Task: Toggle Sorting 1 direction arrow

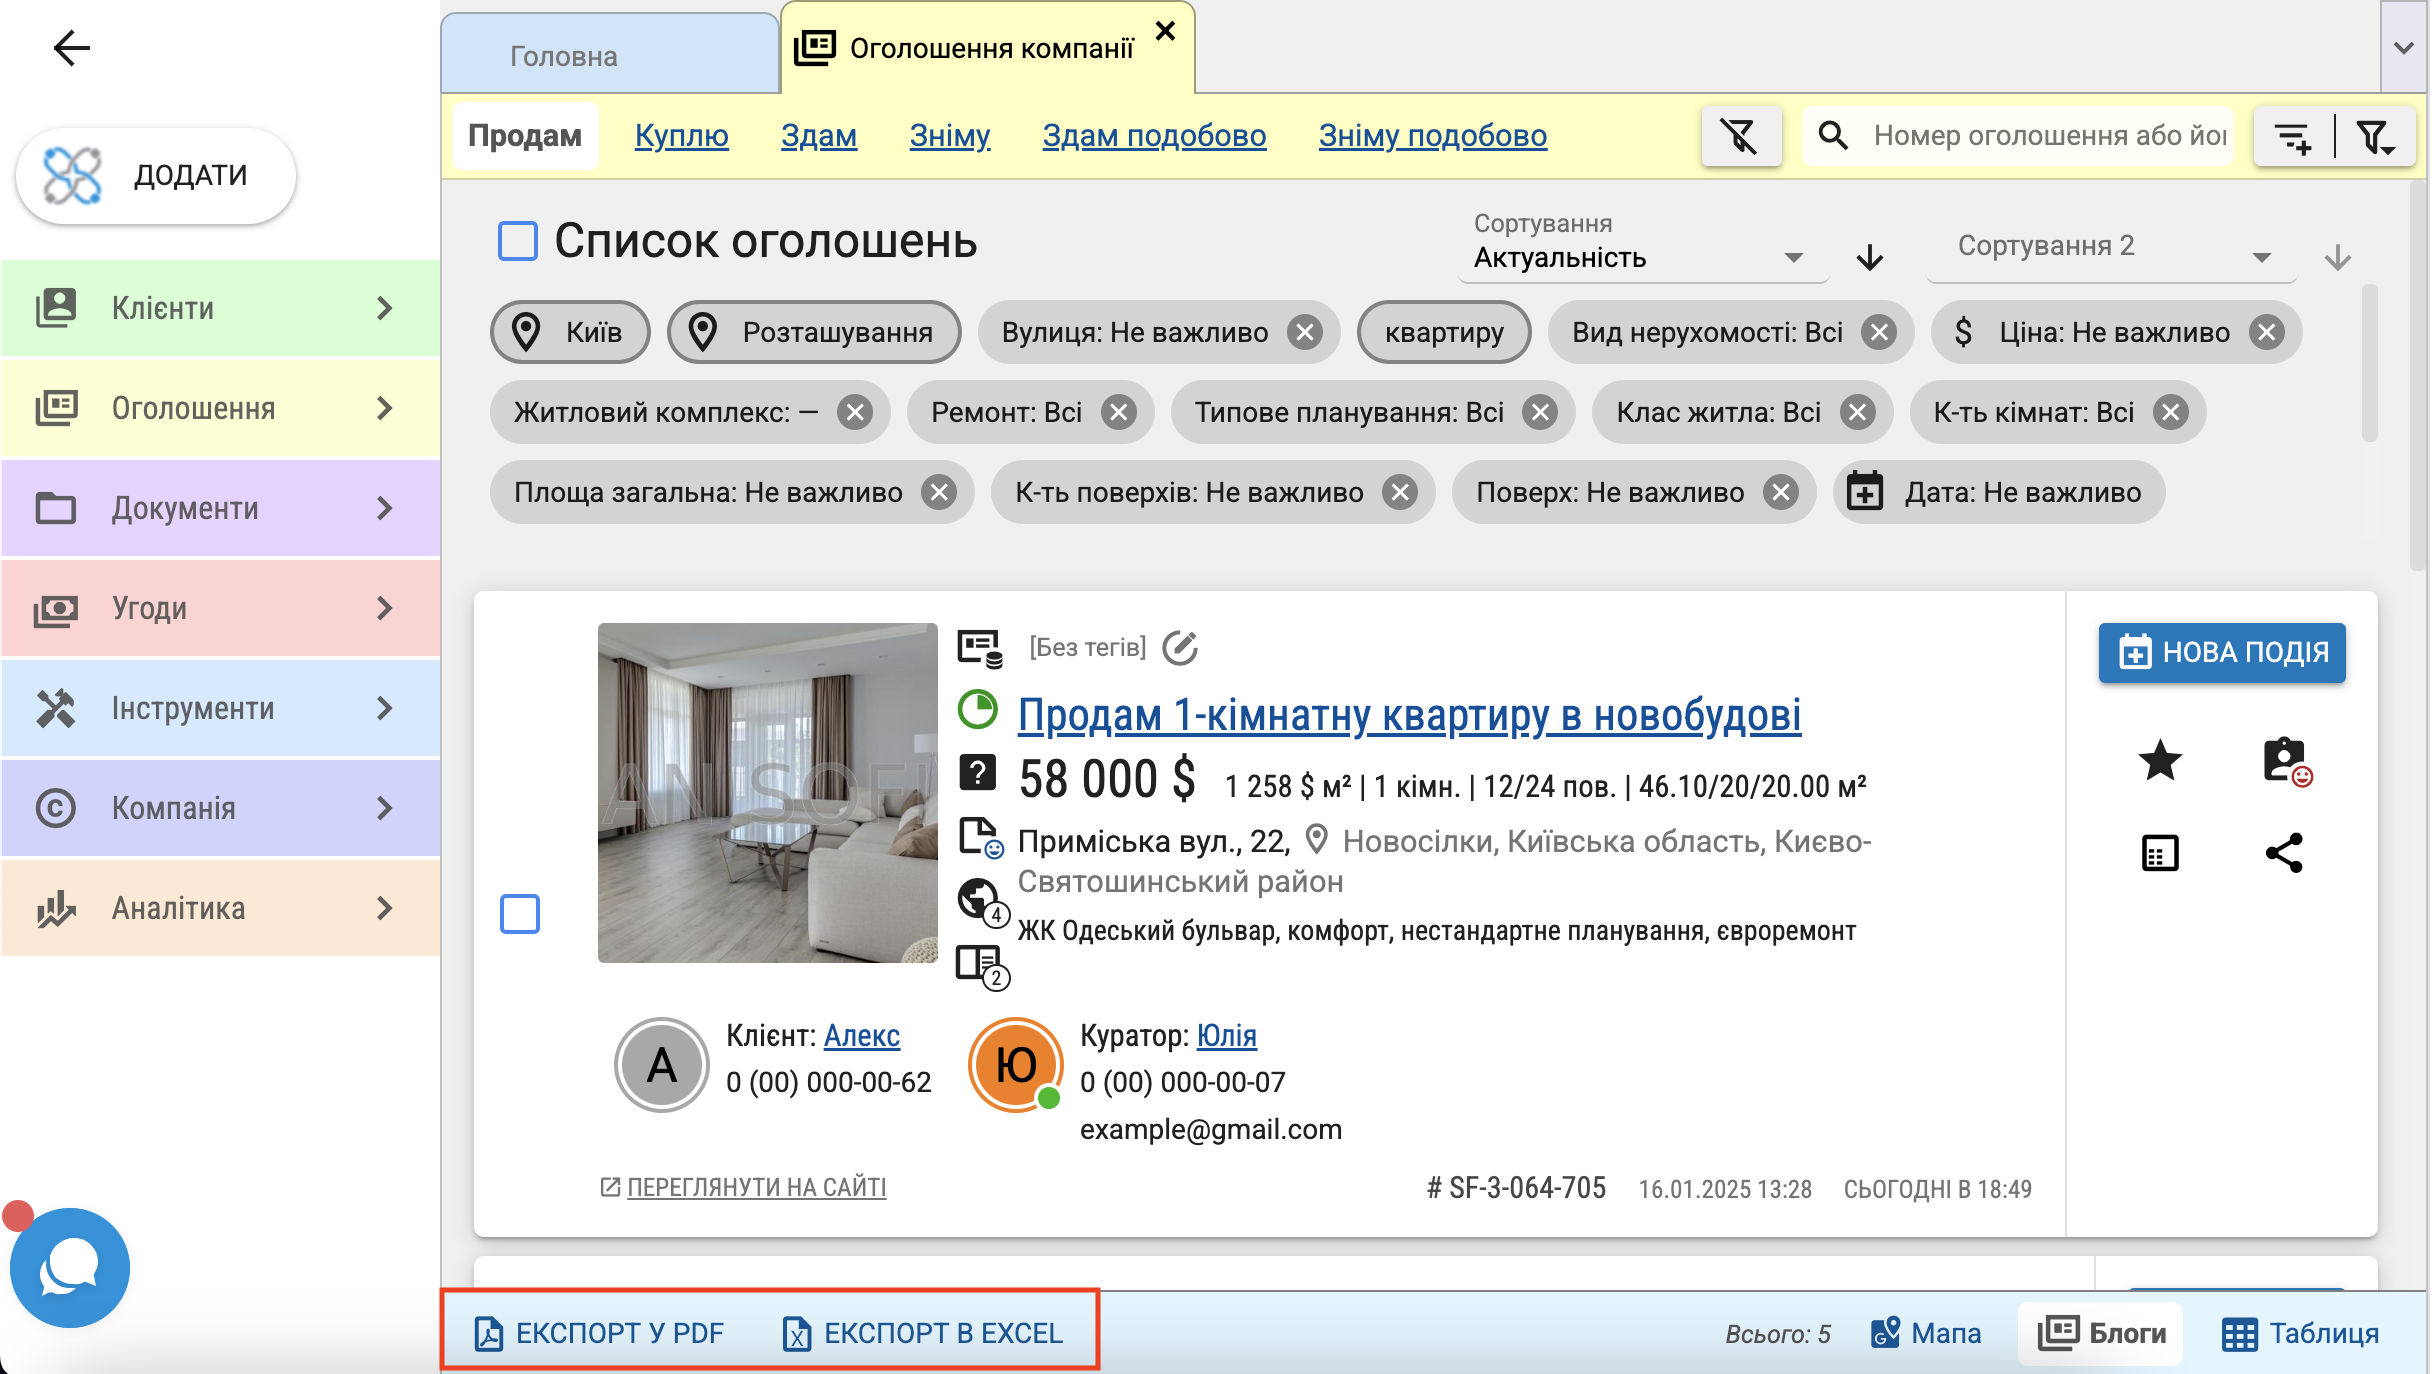Action: [x=1869, y=258]
